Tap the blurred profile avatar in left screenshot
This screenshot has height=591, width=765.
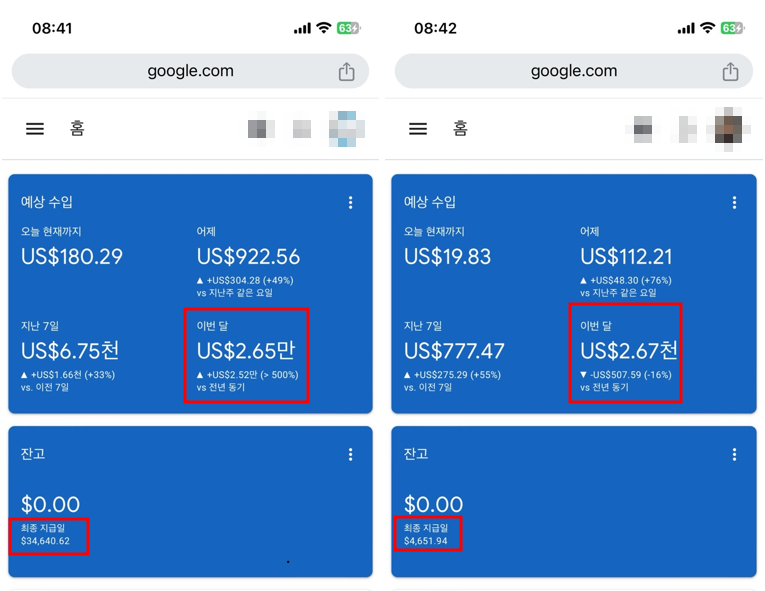[x=346, y=129]
